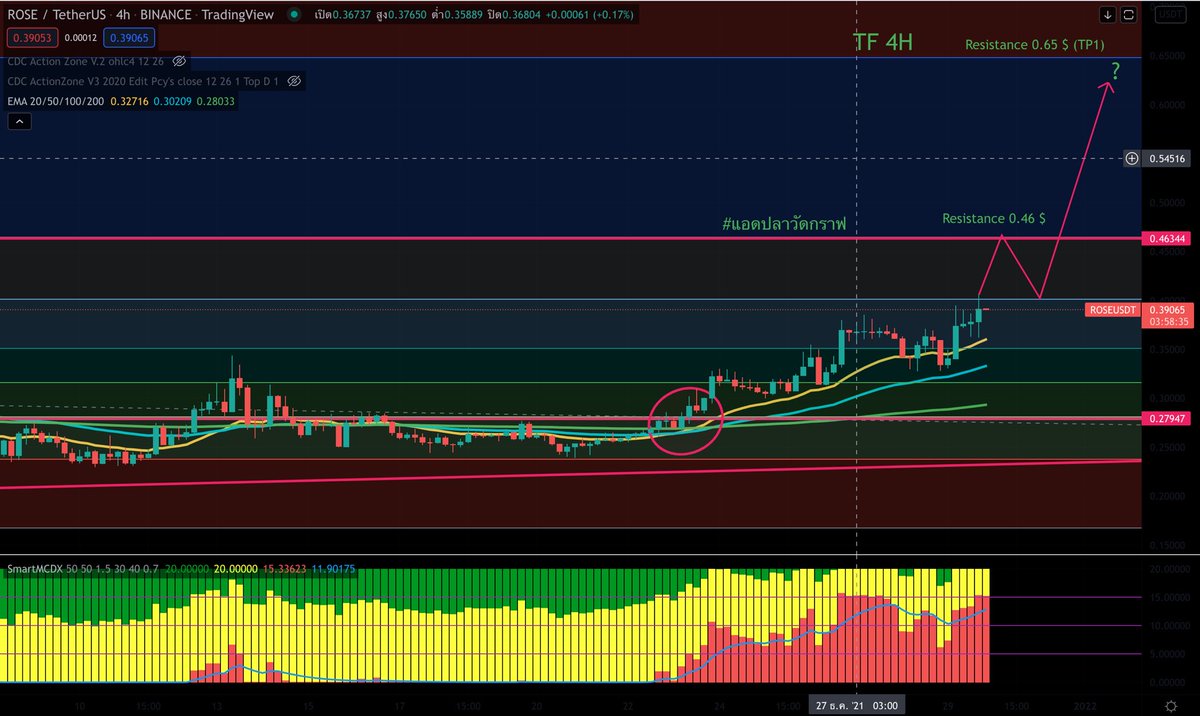Click the 2022 label on the time axis
Screen dimensions: 1200x716
click(x=1086, y=705)
